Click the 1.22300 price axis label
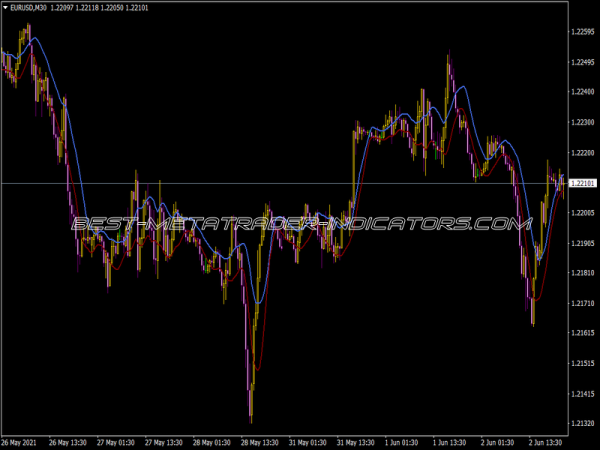 tap(581, 122)
